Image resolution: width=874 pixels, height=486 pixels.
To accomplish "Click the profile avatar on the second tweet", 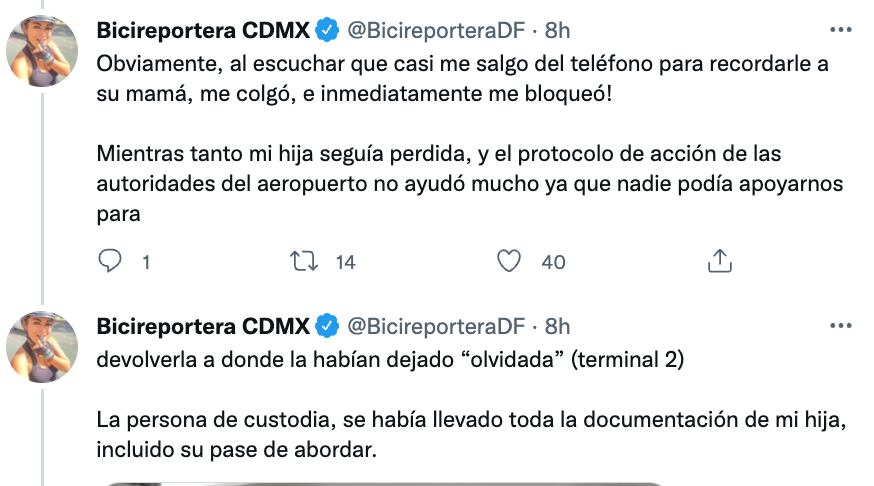I will click(42, 346).
